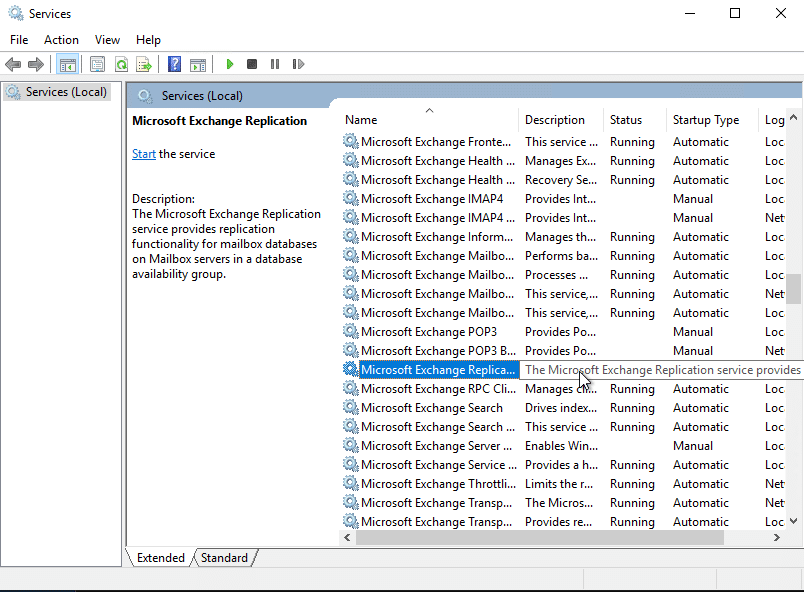This screenshot has height=592, width=804.
Task: Sort by the Log column header
Action: coord(772,120)
